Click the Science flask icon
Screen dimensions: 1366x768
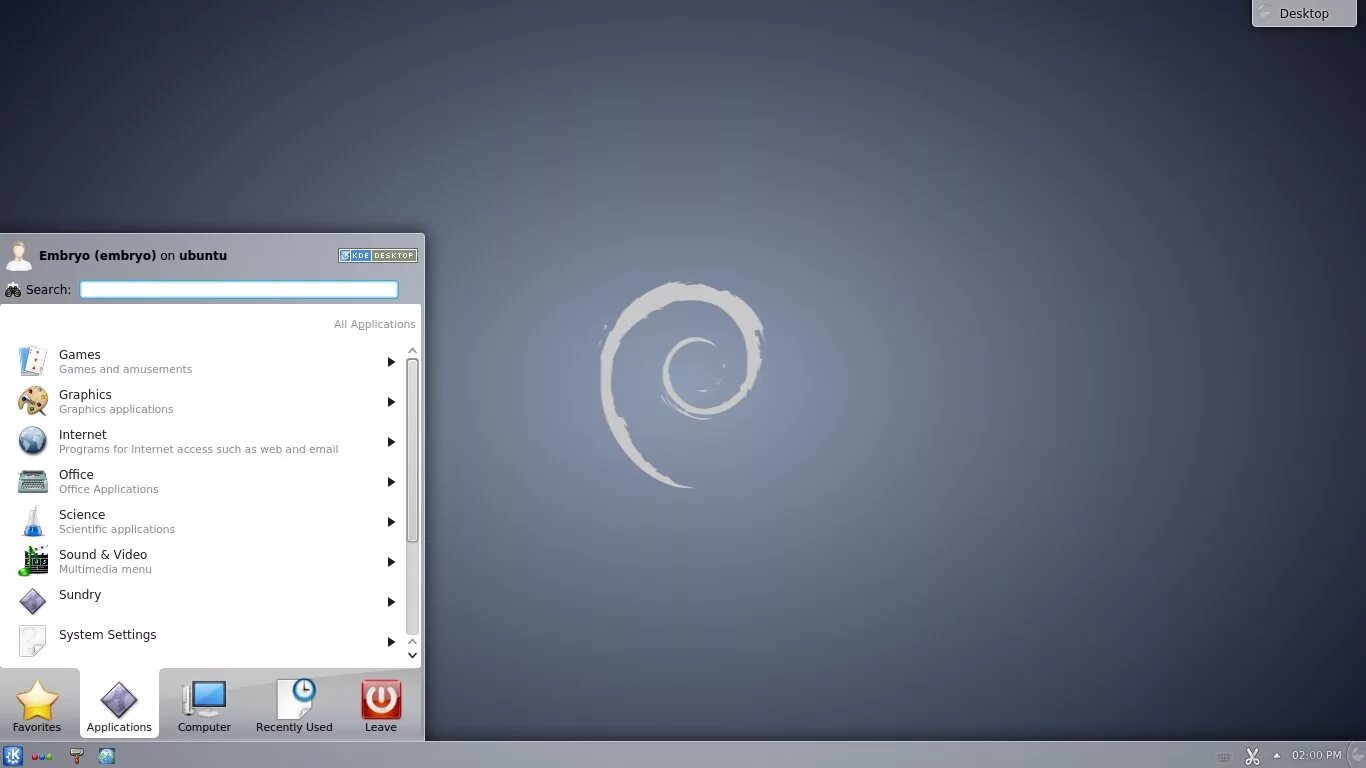(32, 521)
